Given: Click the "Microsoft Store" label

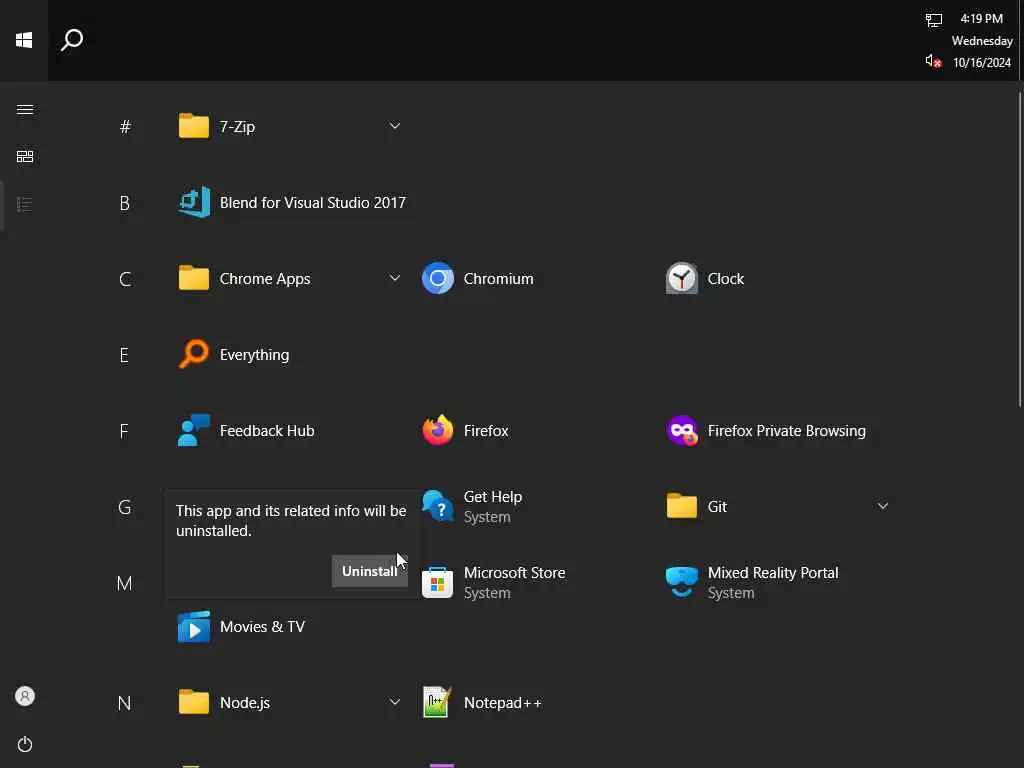Looking at the screenshot, I should (514, 573).
